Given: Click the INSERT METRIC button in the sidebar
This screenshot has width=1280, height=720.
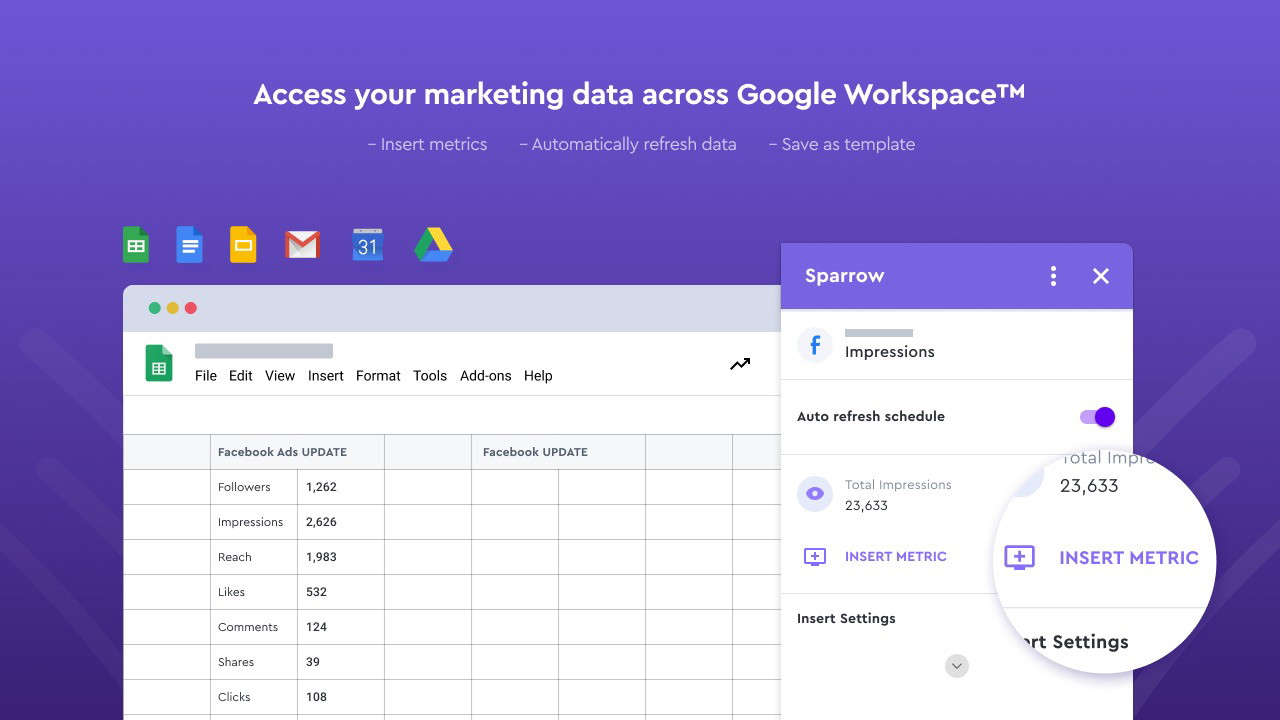Looking at the screenshot, I should [876, 557].
